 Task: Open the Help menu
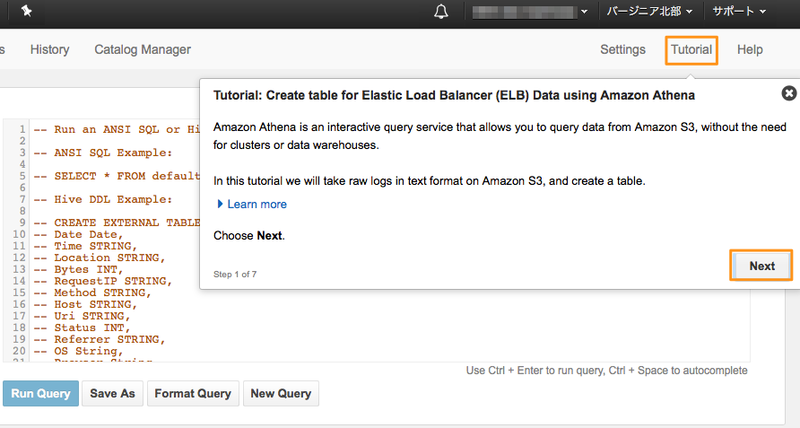point(749,49)
